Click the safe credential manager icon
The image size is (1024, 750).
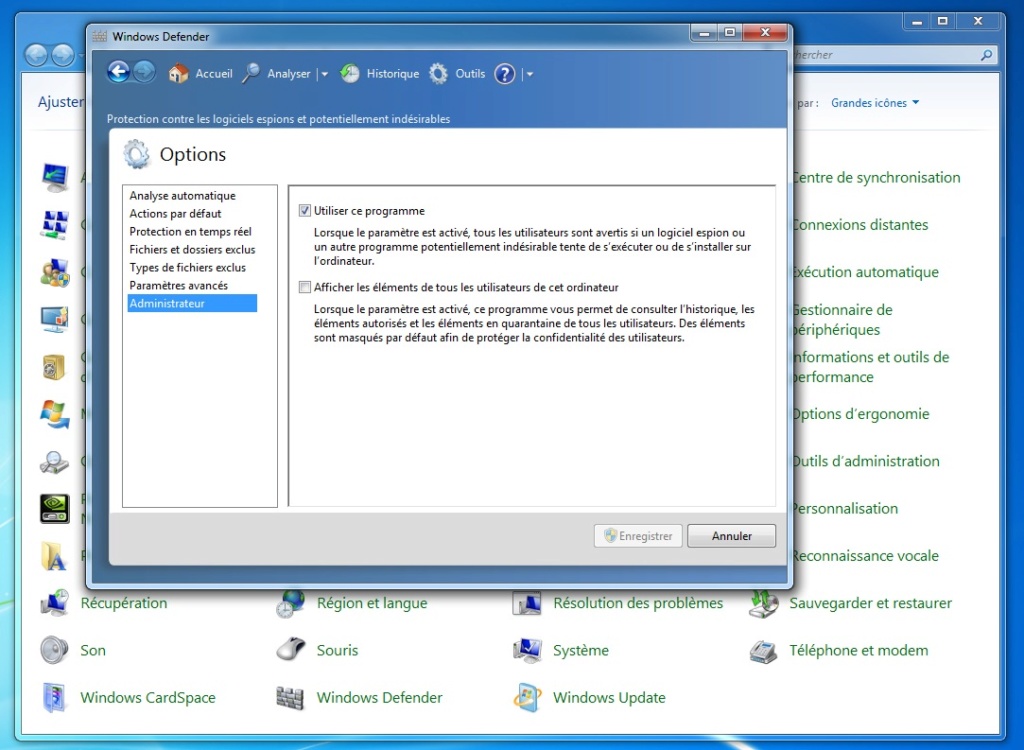click(x=54, y=367)
